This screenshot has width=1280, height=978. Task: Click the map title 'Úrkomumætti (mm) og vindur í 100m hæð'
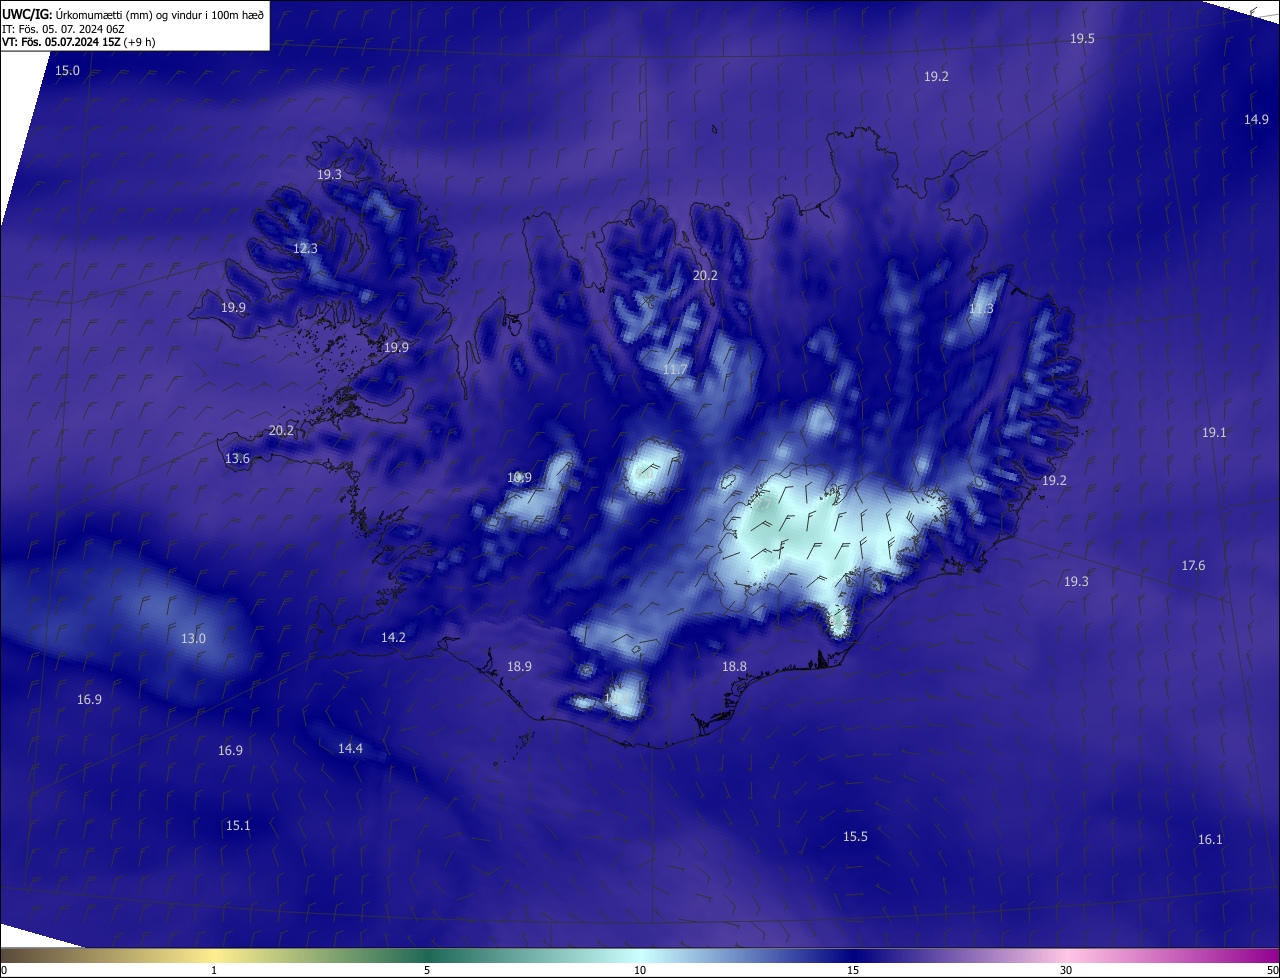pyautogui.click(x=160, y=14)
